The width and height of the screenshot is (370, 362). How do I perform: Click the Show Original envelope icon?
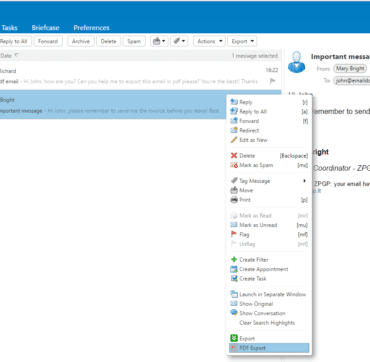(x=234, y=304)
